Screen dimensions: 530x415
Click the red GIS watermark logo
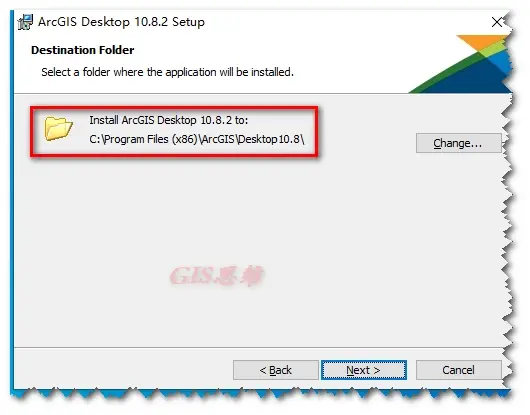217,276
